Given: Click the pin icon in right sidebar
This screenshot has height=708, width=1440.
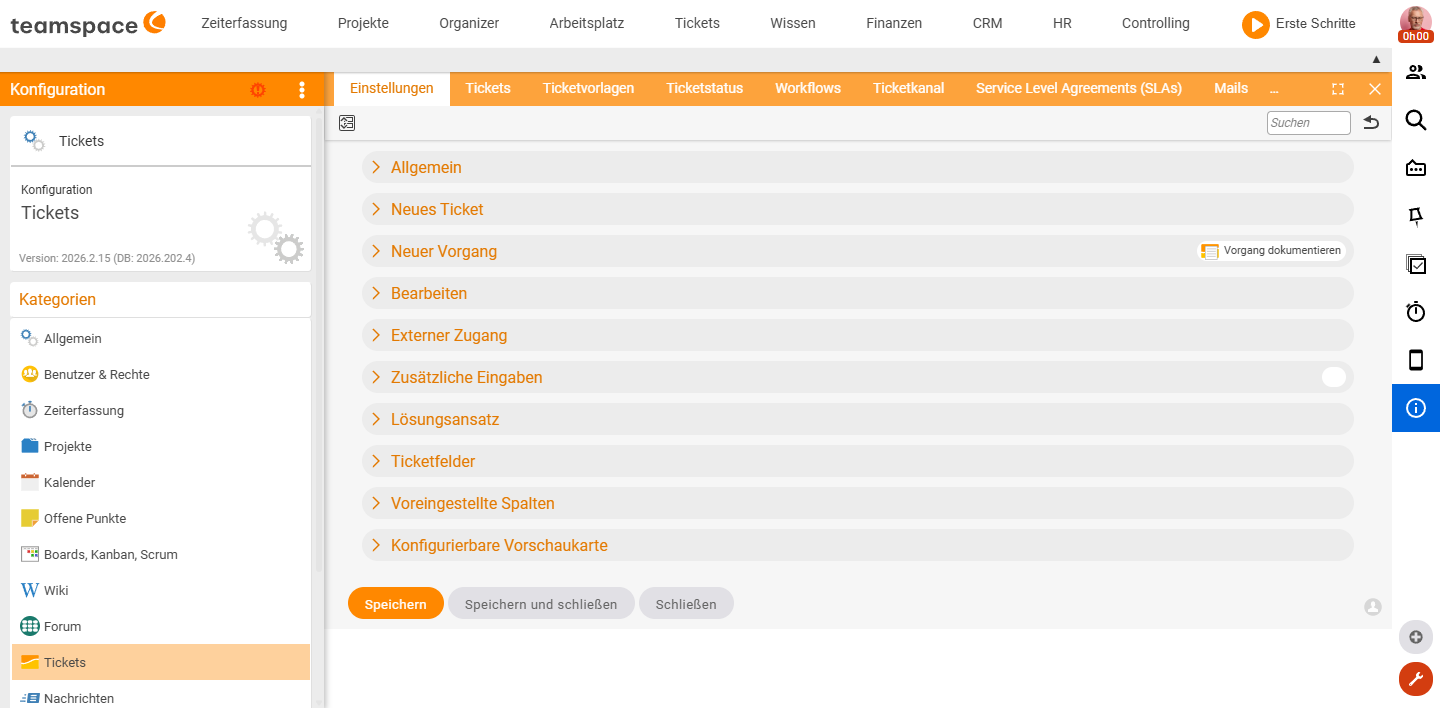Looking at the screenshot, I should pyautogui.click(x=1416, y=216).
